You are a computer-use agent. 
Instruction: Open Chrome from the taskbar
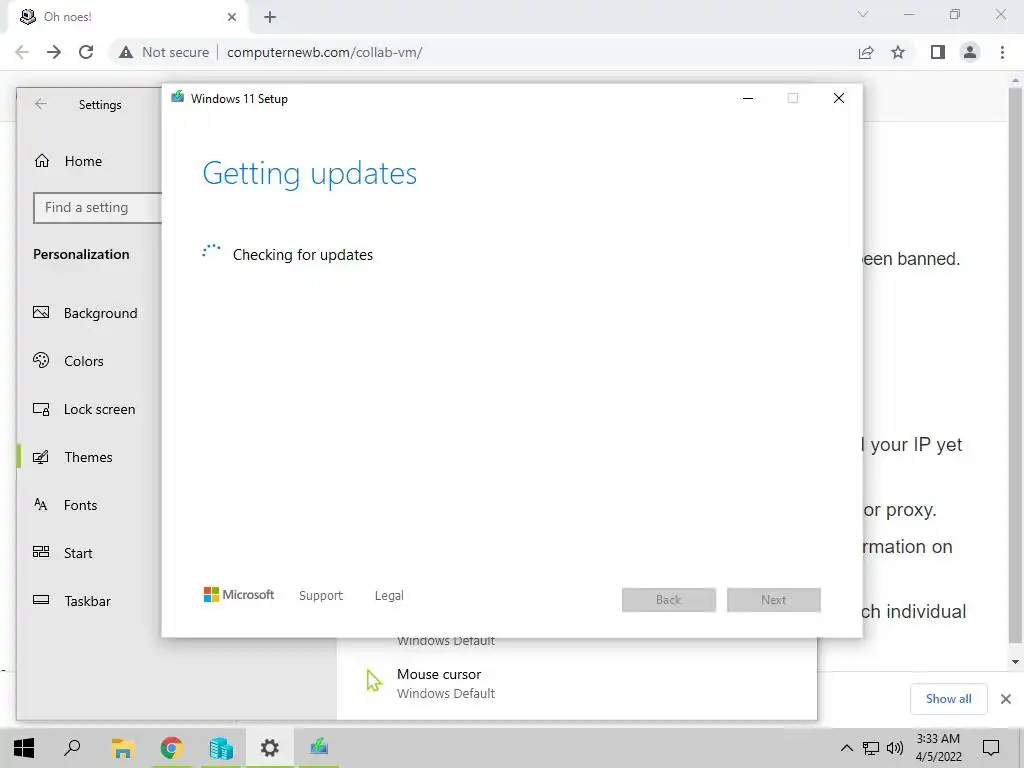[x=171, y=748]
